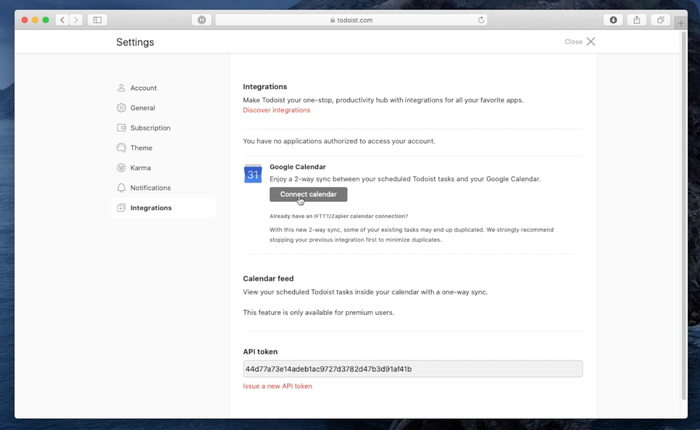This screenshot has width=700, height=430.
Task: Click the Settings page title
Action: (135, 42)
